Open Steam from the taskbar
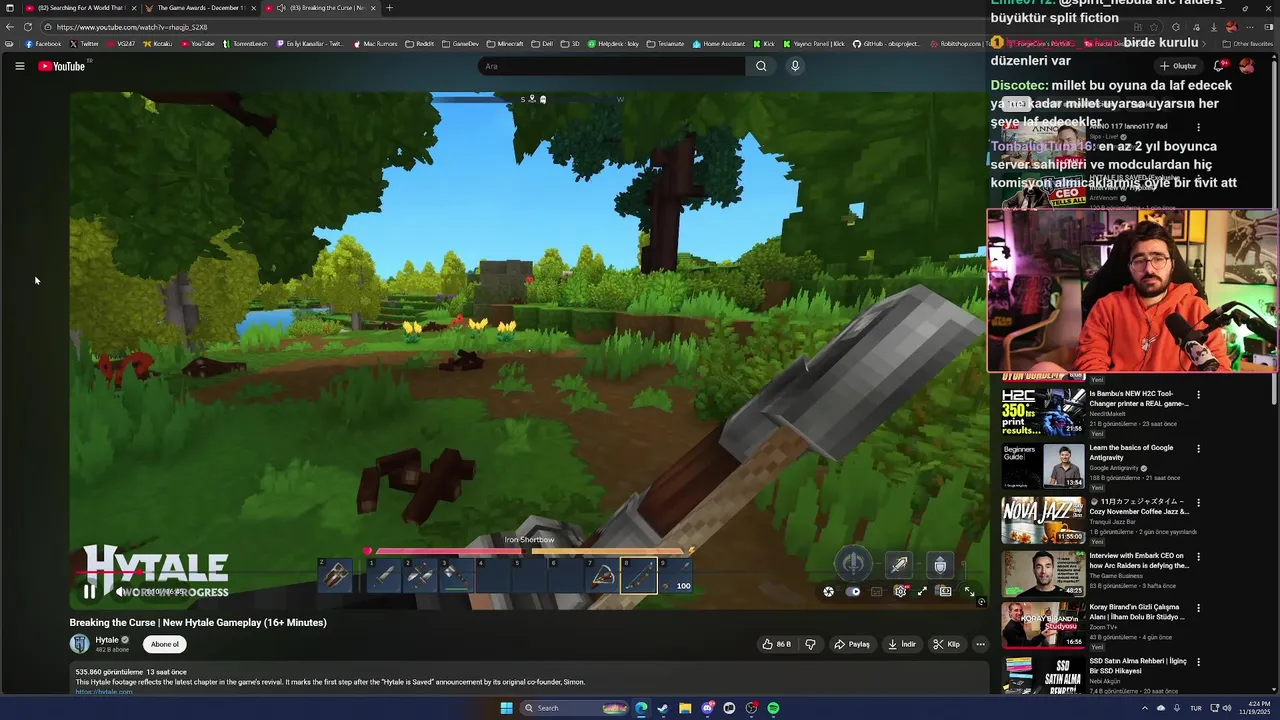 (x=663, y=708)
